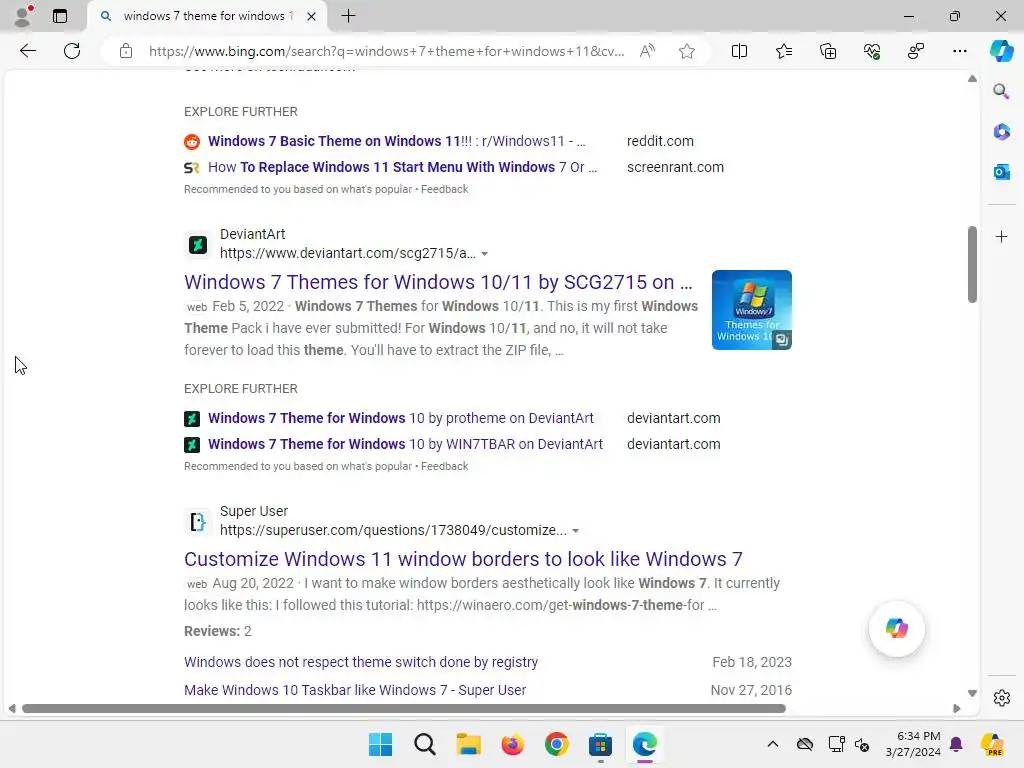Open Microsoft 365 sidebar icon
This screenshot has height=768, width=1024.
[x=1001, y=132]
